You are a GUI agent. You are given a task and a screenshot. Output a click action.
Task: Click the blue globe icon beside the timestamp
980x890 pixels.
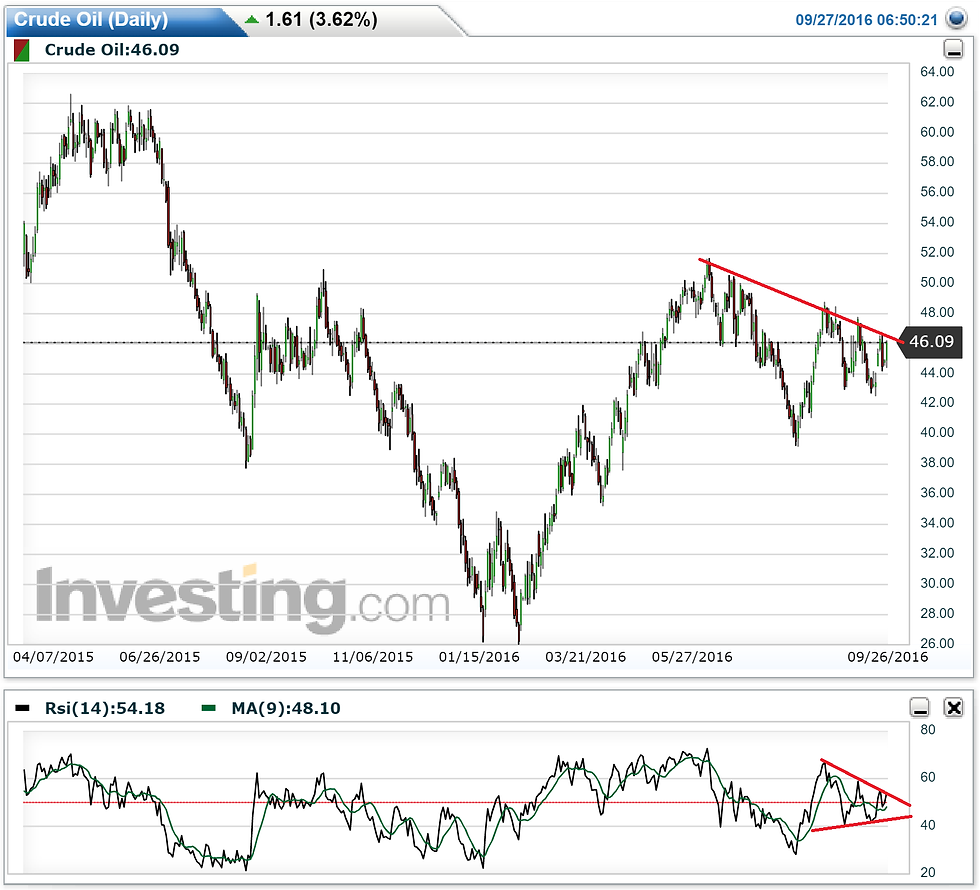[956, 19]
